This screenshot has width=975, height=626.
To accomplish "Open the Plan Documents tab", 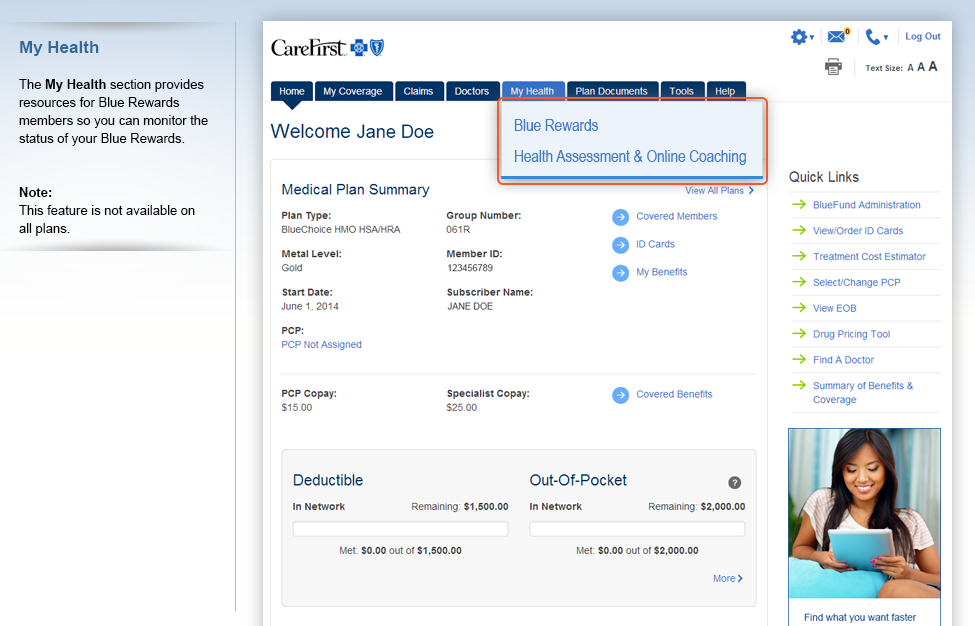I will pos(611,91).
